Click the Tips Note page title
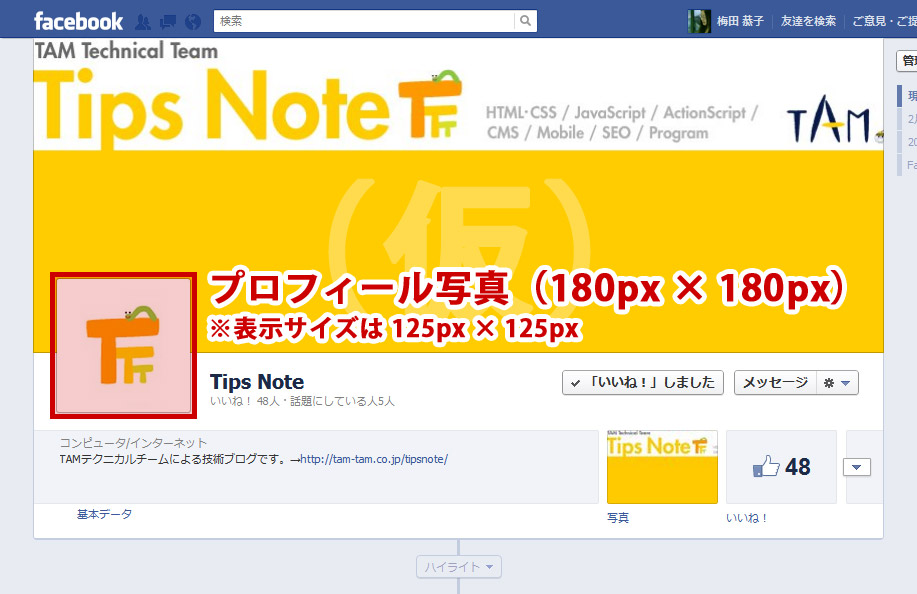The image size is (917, 594). coord(257,382)
